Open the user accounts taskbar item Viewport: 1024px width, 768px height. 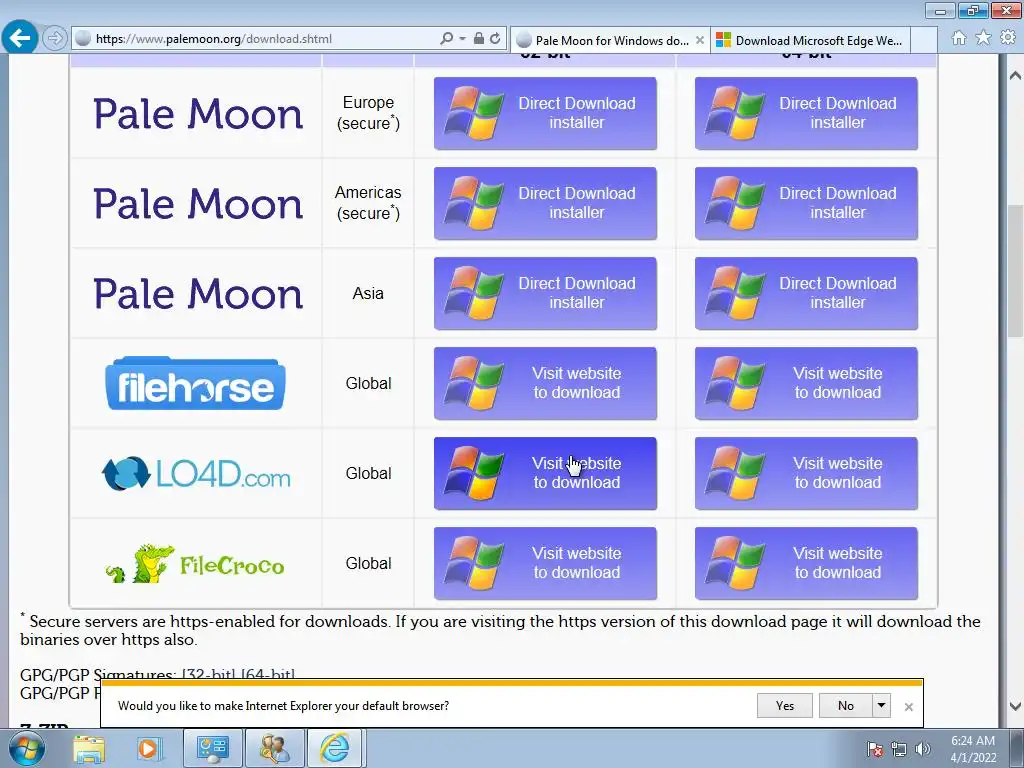coord(274,748)
